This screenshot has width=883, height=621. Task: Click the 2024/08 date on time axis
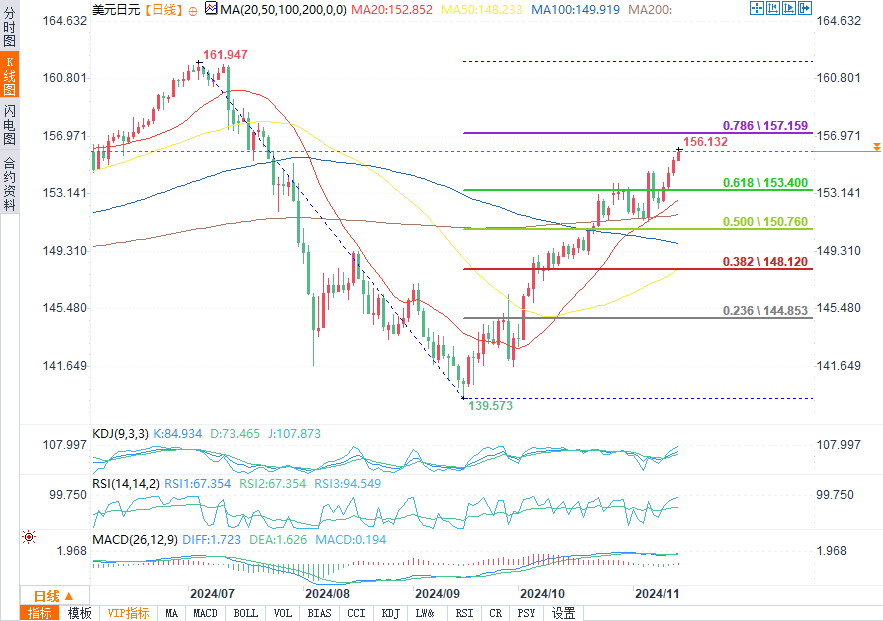point(327,594)
